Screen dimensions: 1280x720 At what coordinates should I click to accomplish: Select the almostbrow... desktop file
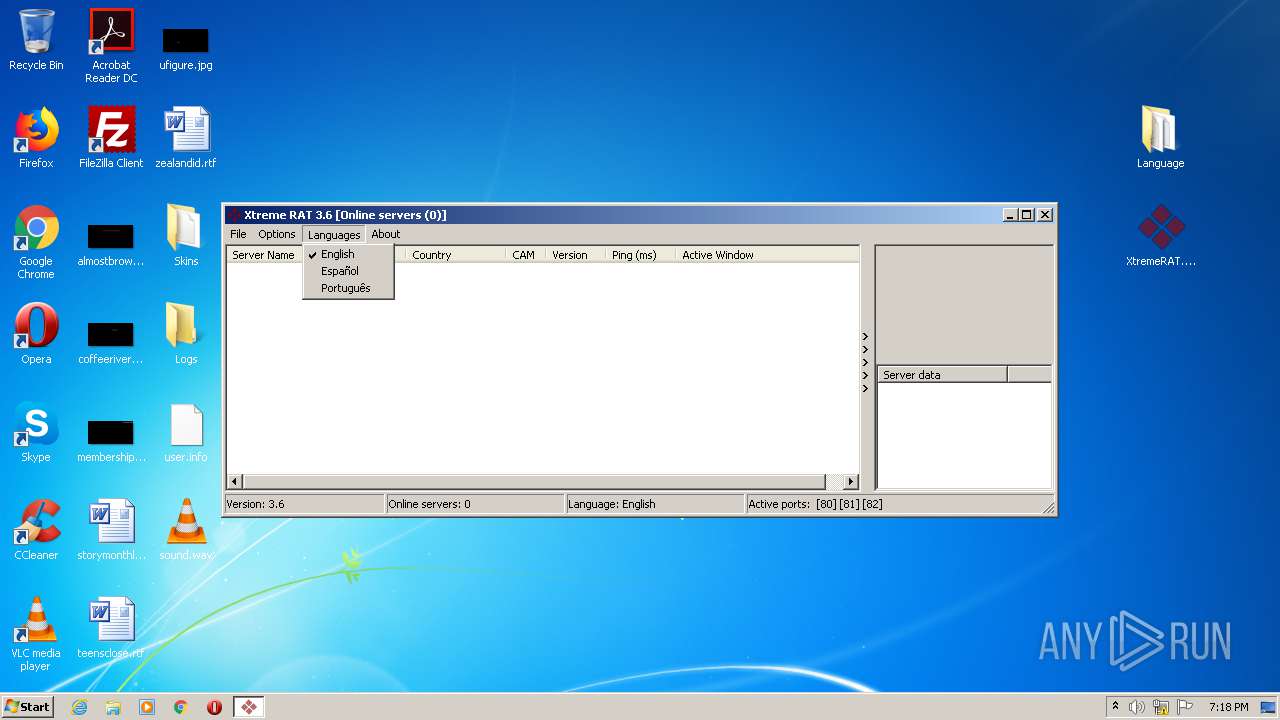click(x=111, y=245)
